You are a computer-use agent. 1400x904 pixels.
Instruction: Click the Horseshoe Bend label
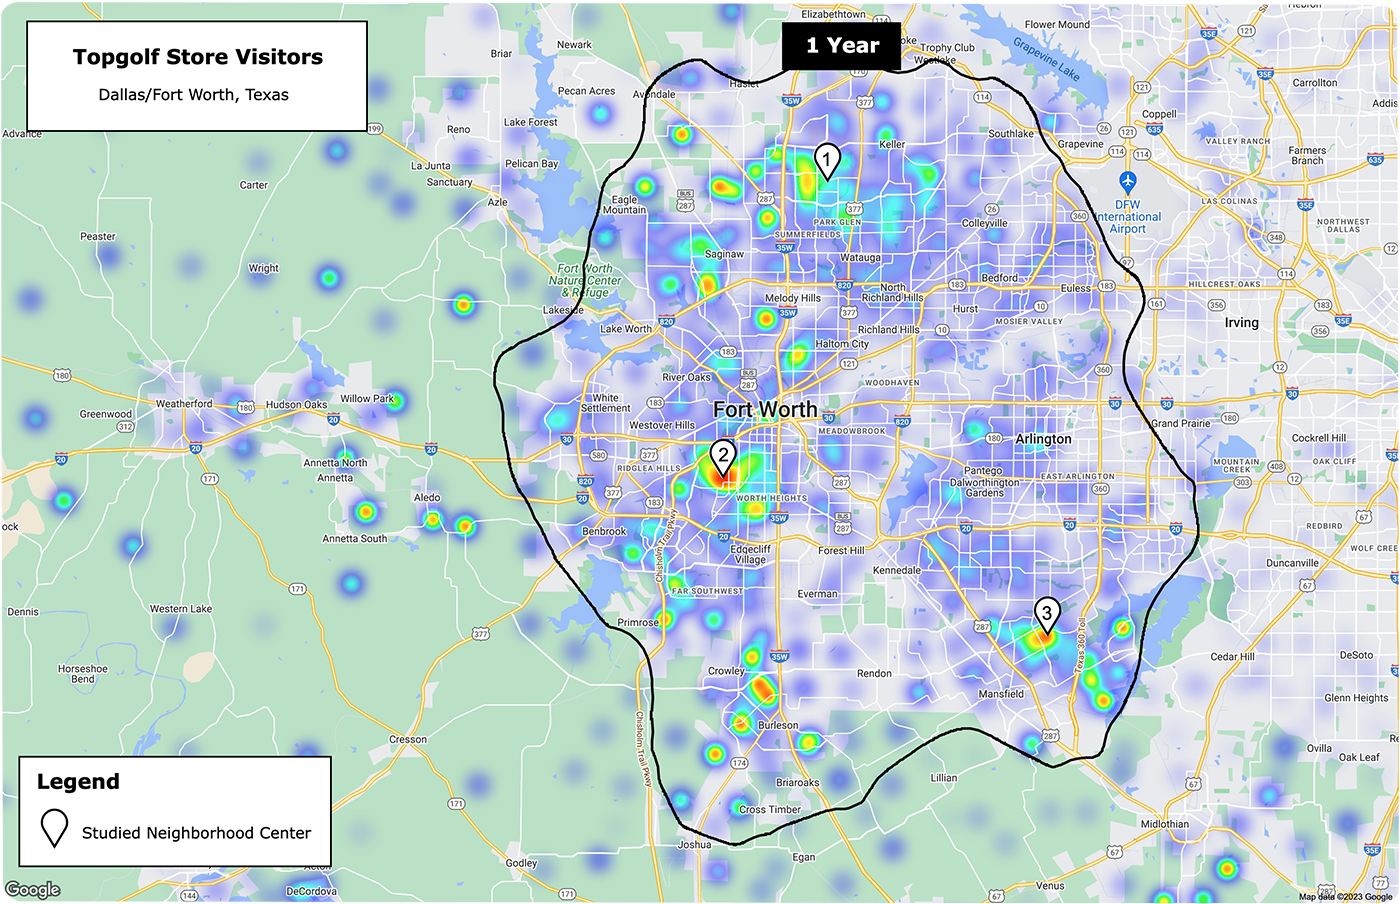click(x=83, y=674)
